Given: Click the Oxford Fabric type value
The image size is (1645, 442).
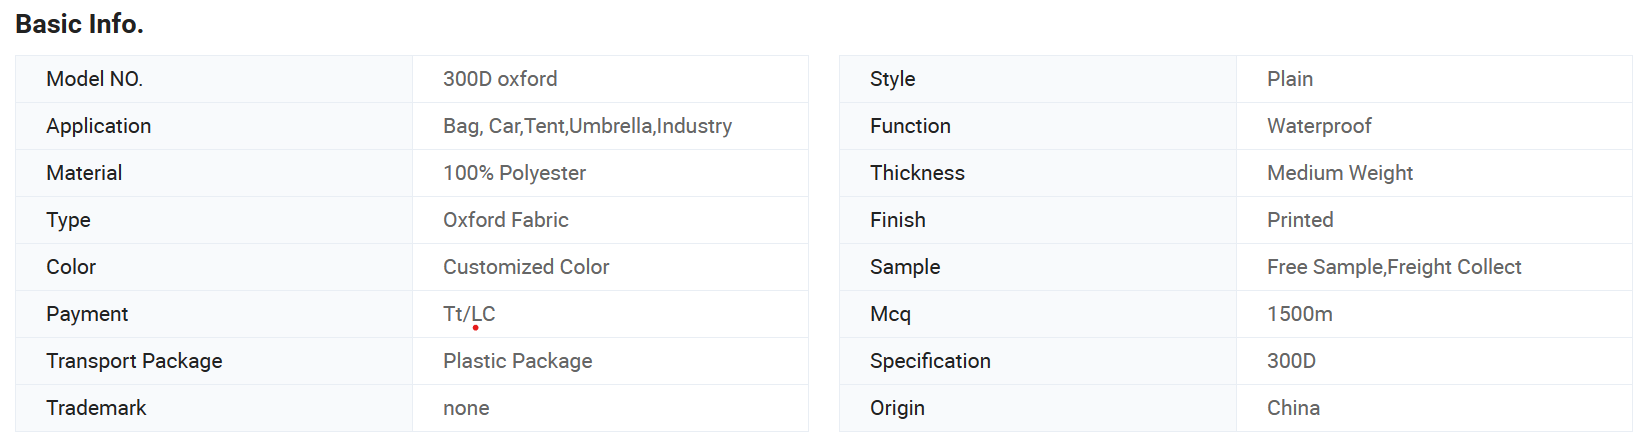Looking at the screenshot, I should point(505,220).
